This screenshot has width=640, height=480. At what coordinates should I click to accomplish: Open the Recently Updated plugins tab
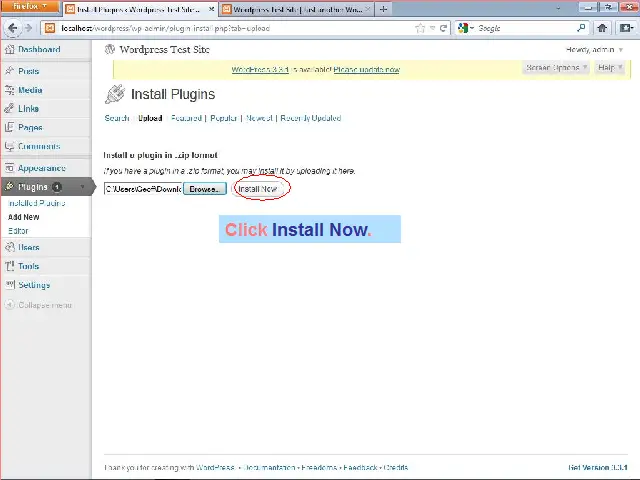point(311,118)
